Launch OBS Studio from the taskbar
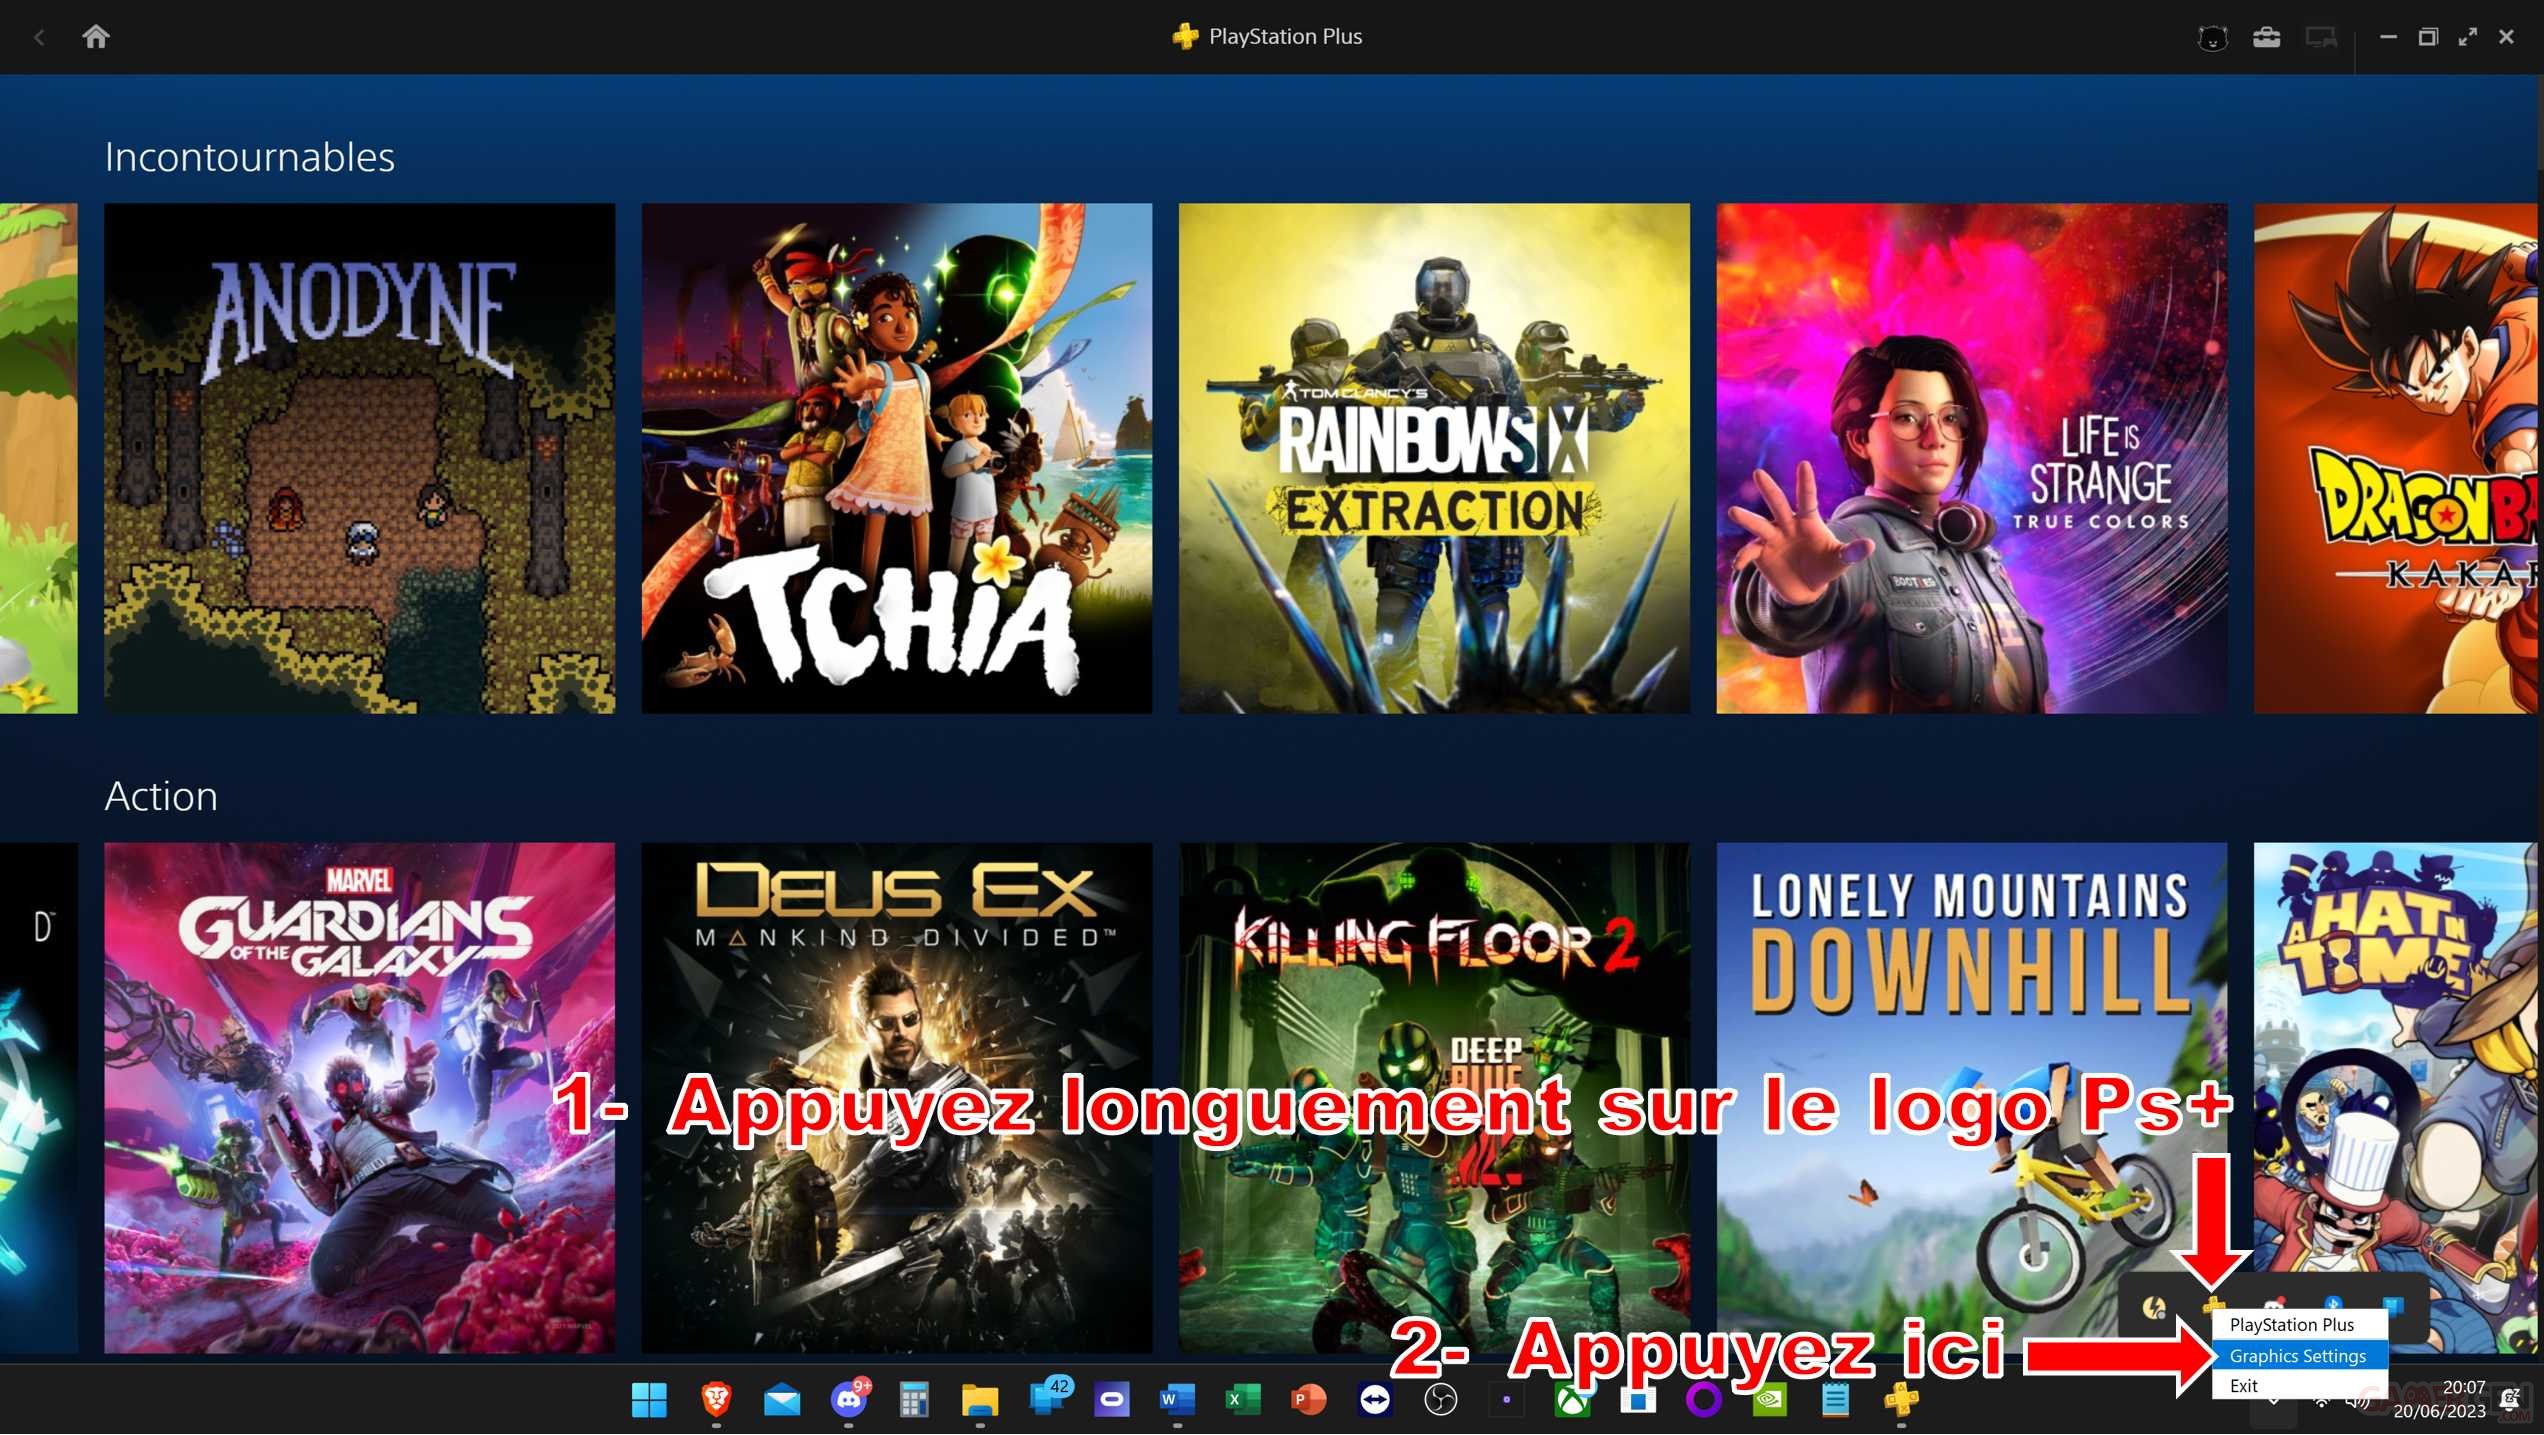 click(x=1440, y=1400)
